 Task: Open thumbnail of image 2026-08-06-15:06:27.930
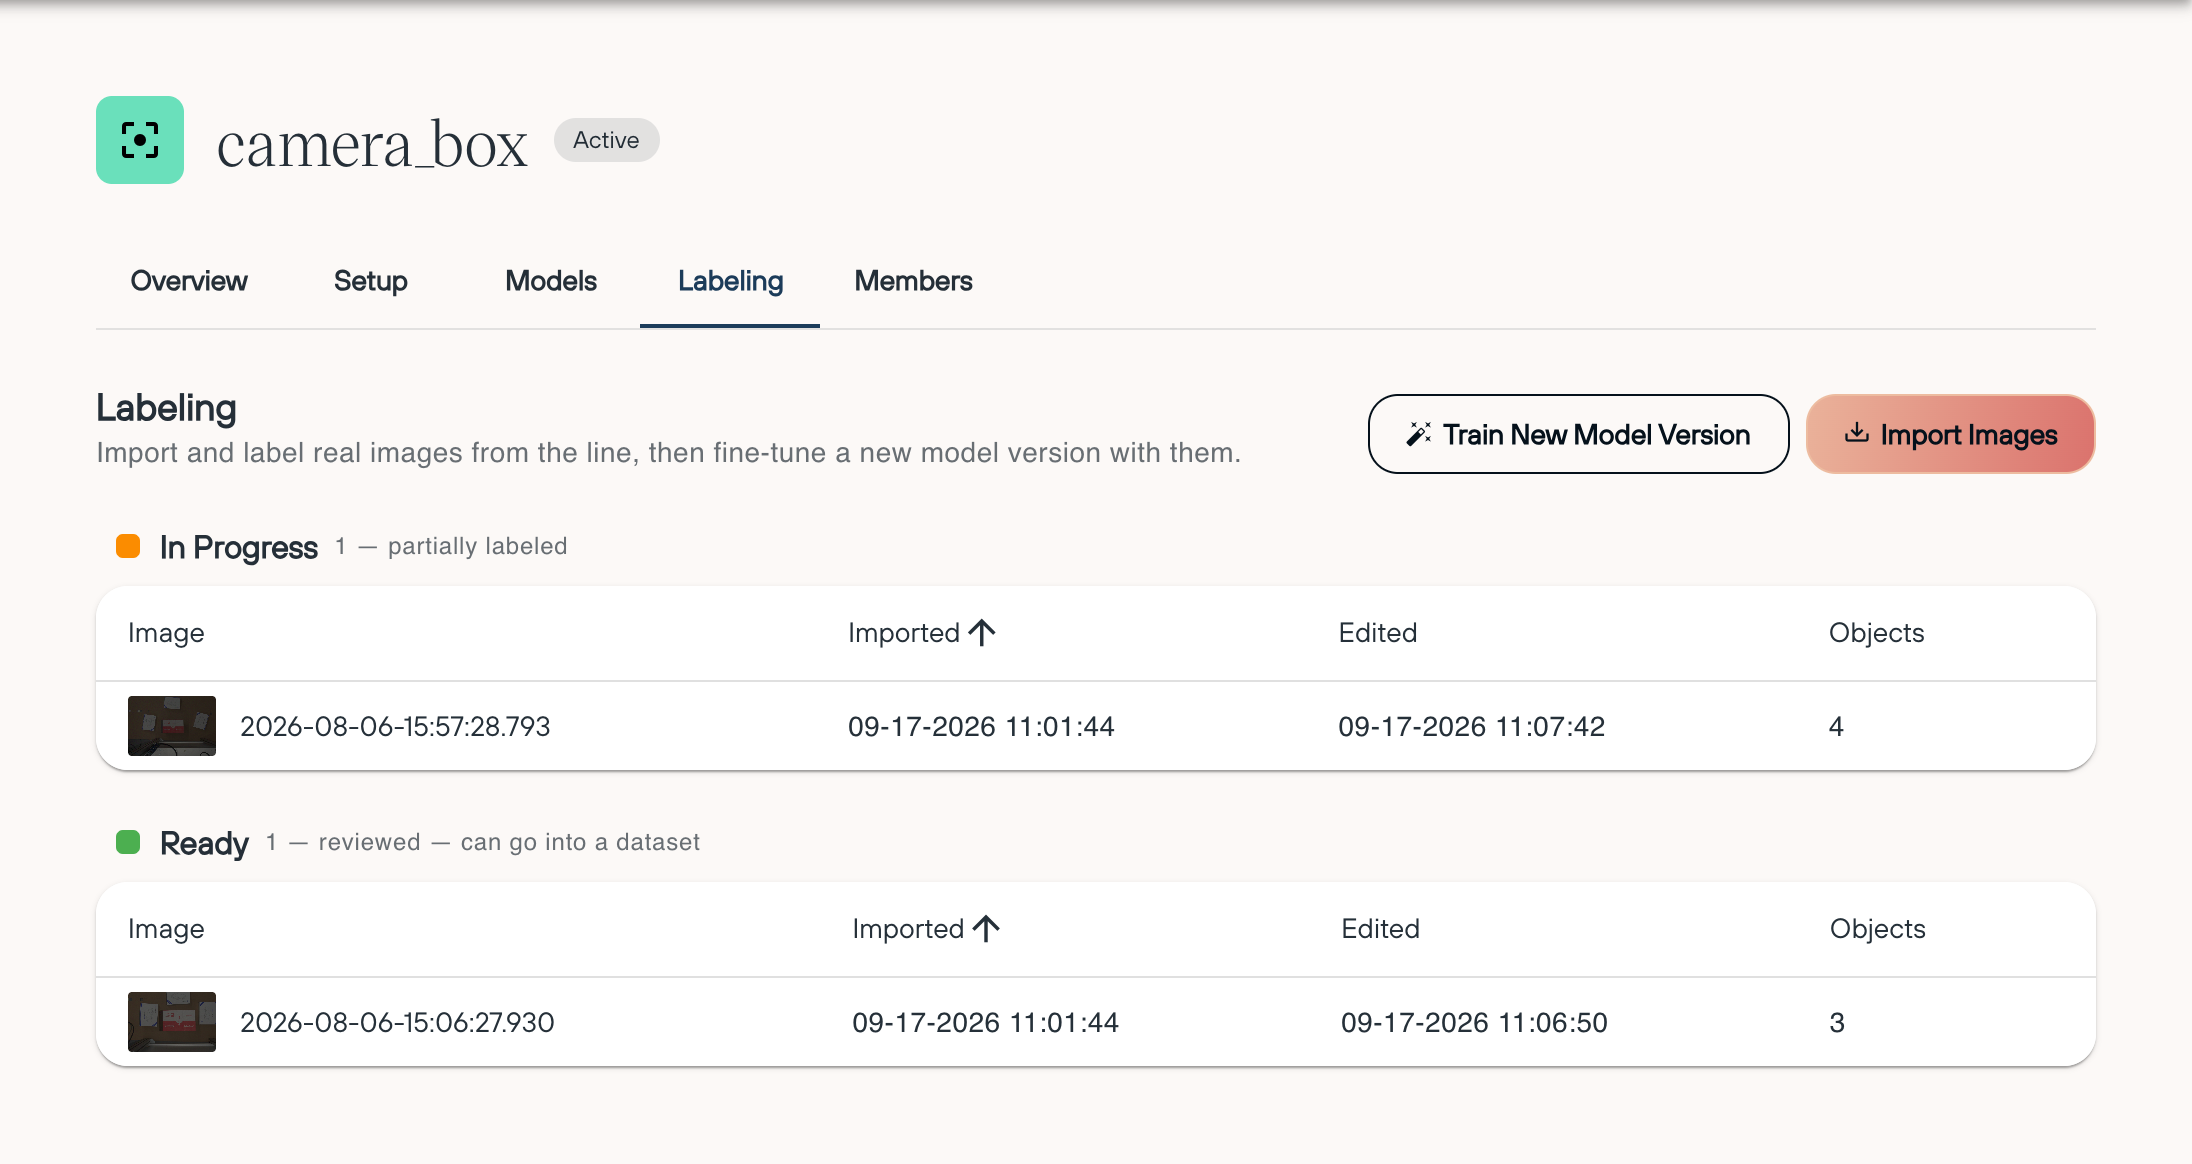click(172, 1022)
